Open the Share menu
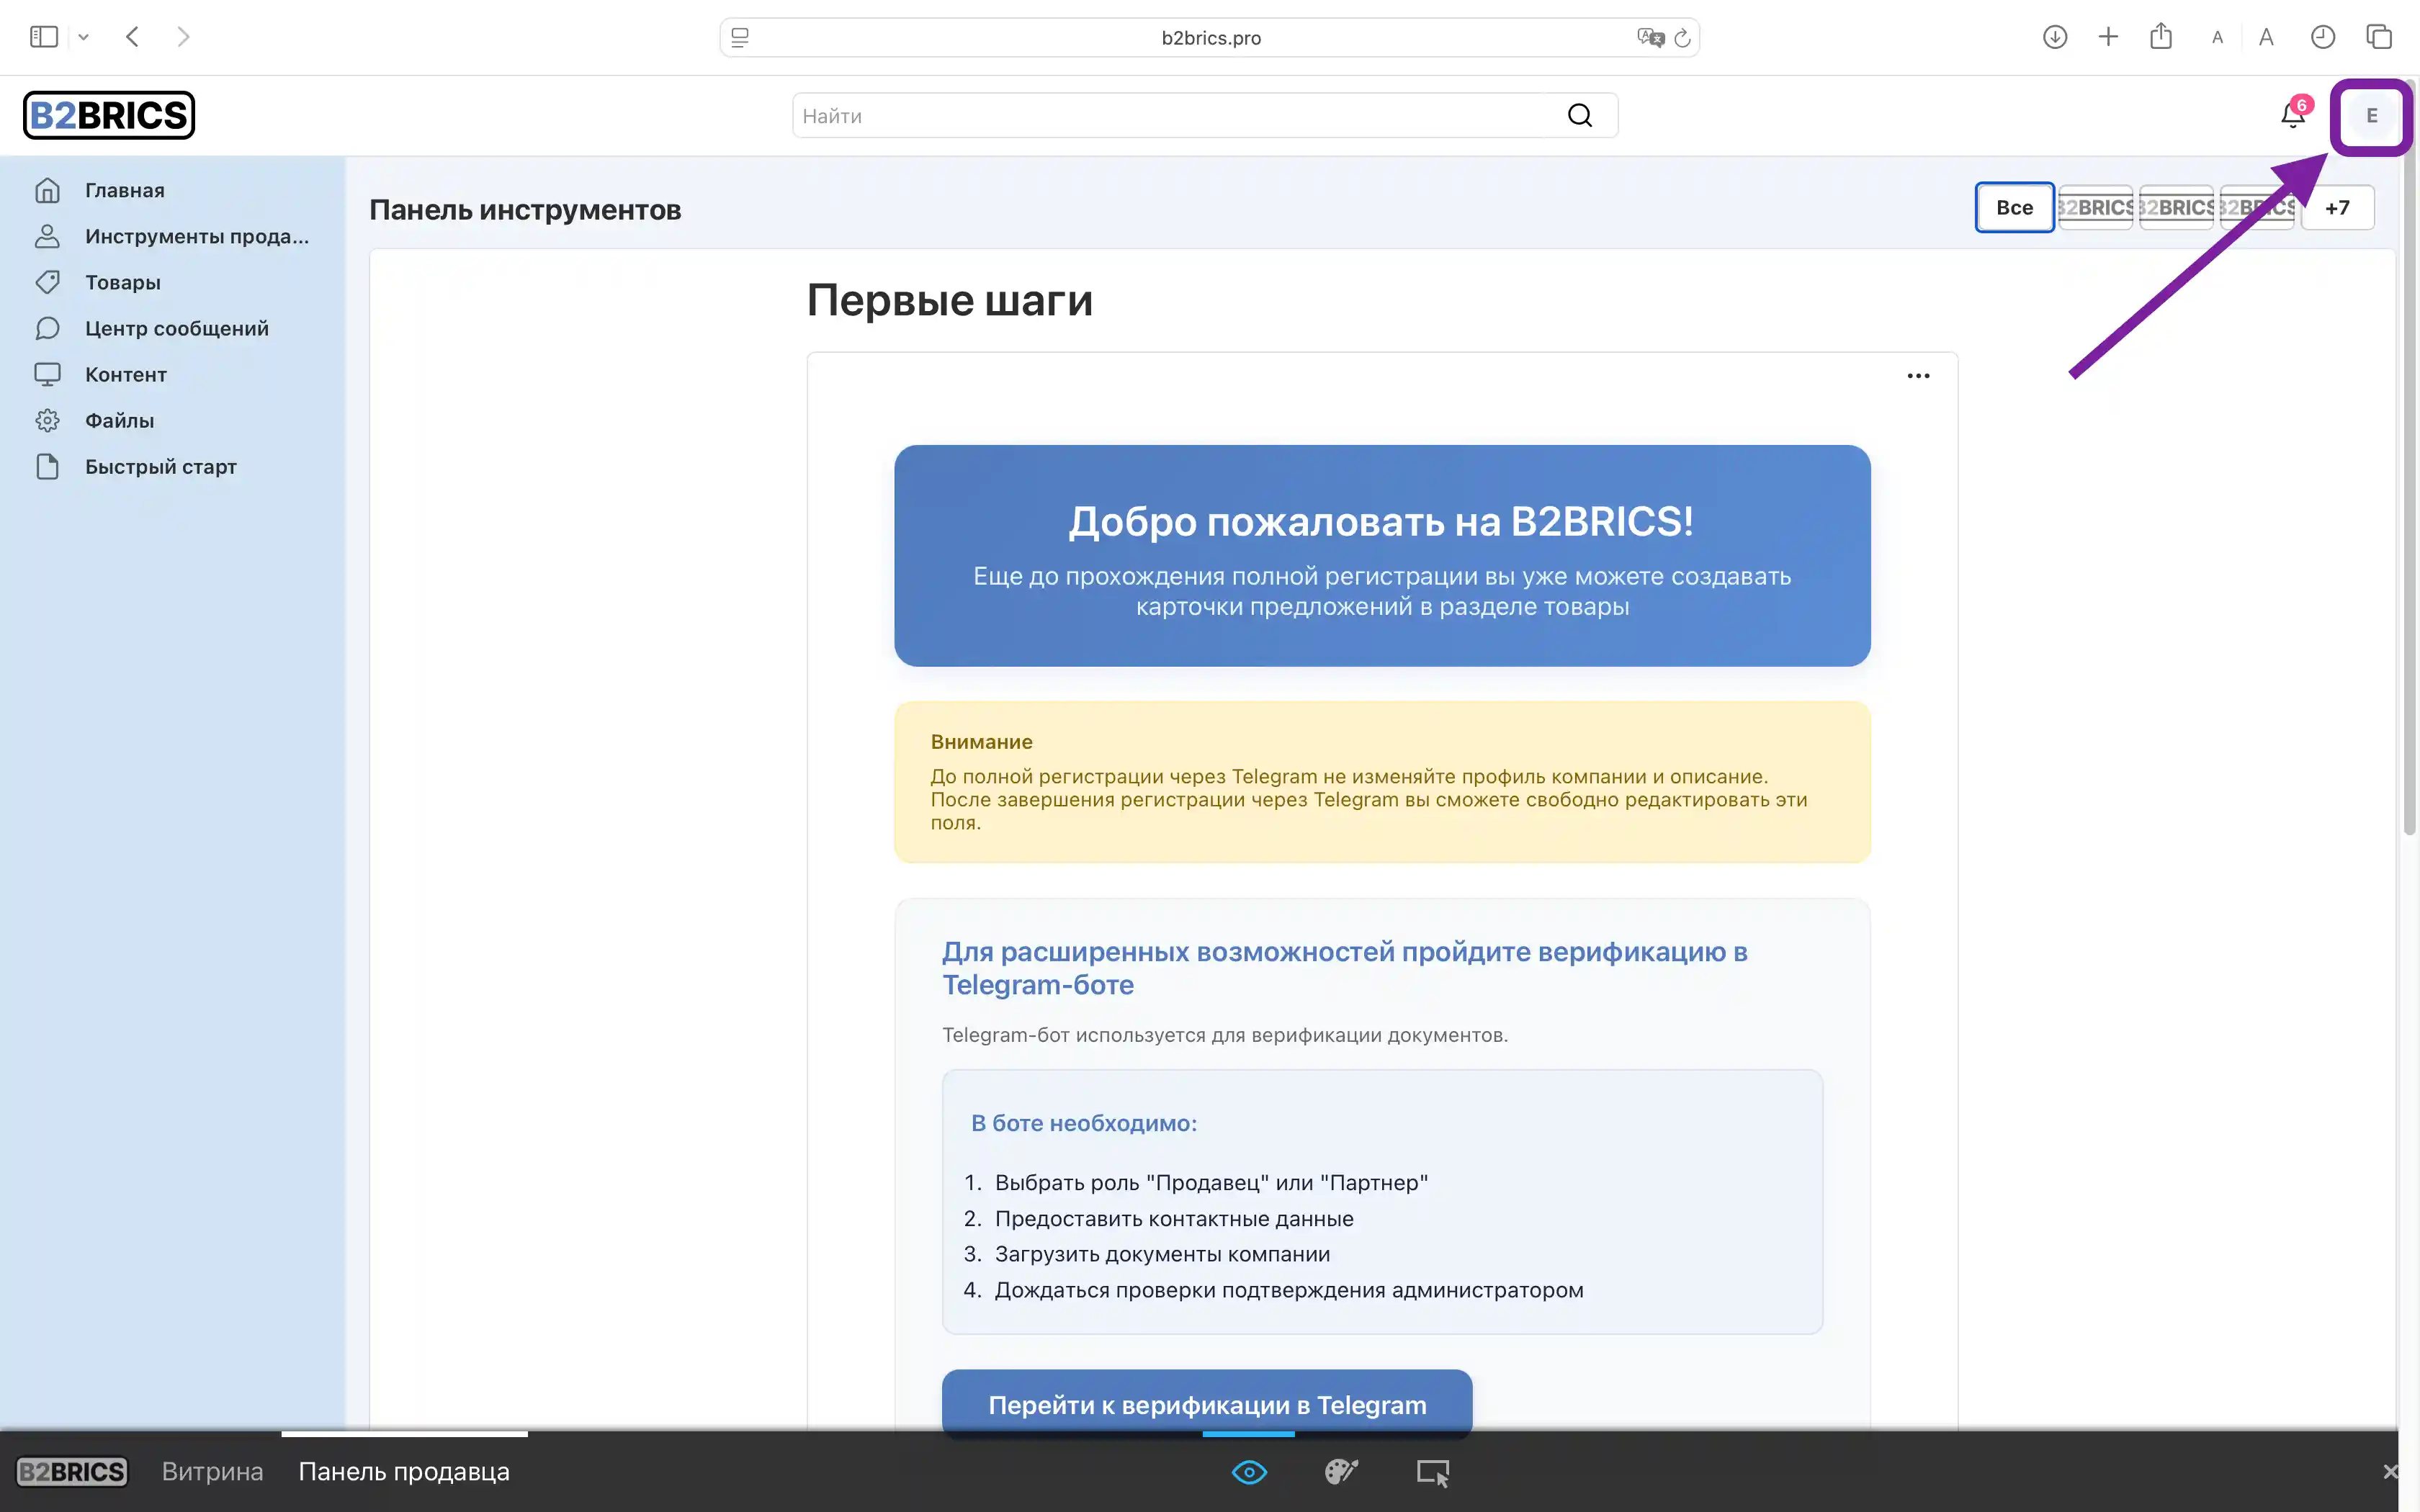 click(x=2161, y=36)
